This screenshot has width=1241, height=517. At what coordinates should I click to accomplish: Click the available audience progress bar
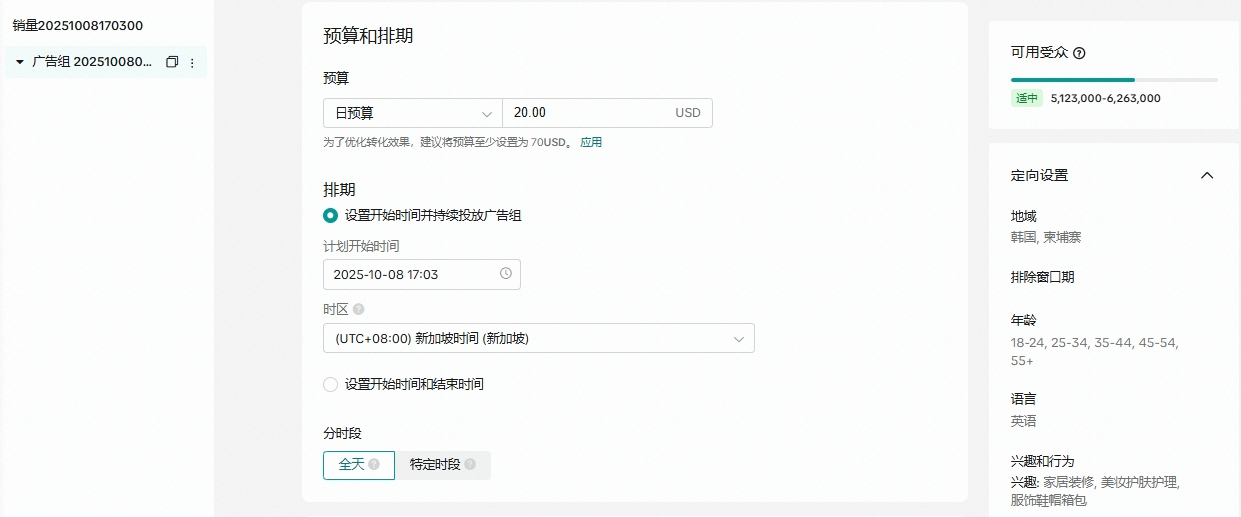[x=1113, y=79]
